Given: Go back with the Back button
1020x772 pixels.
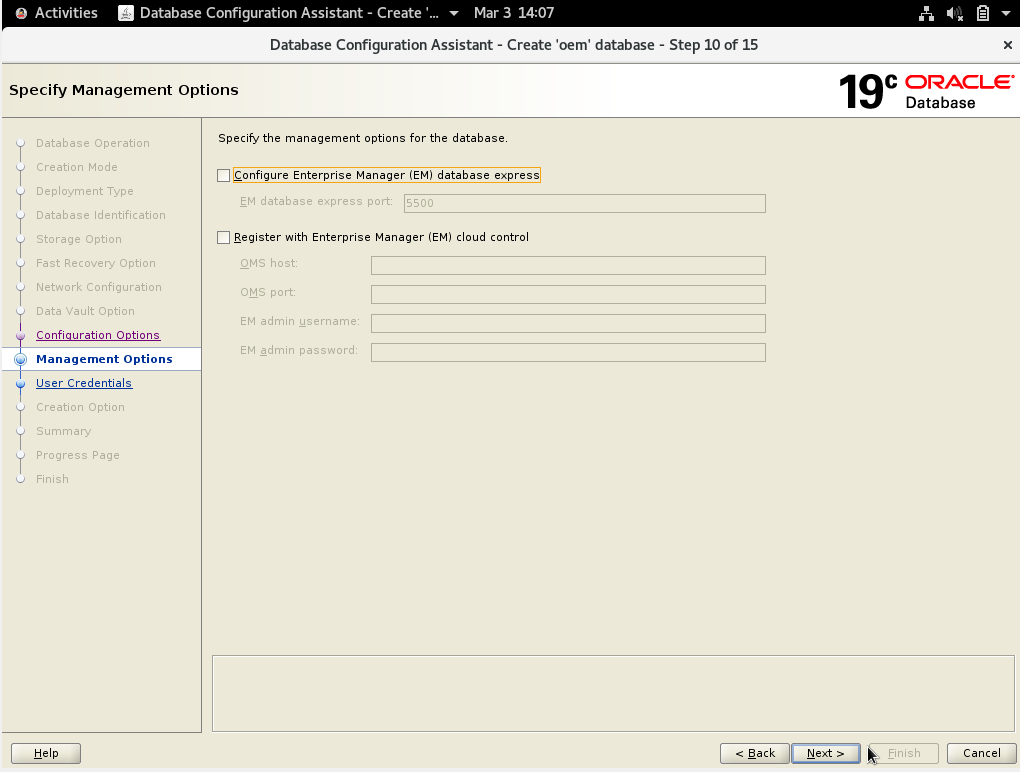Looking at the screenshot, I should pos(755,753).
